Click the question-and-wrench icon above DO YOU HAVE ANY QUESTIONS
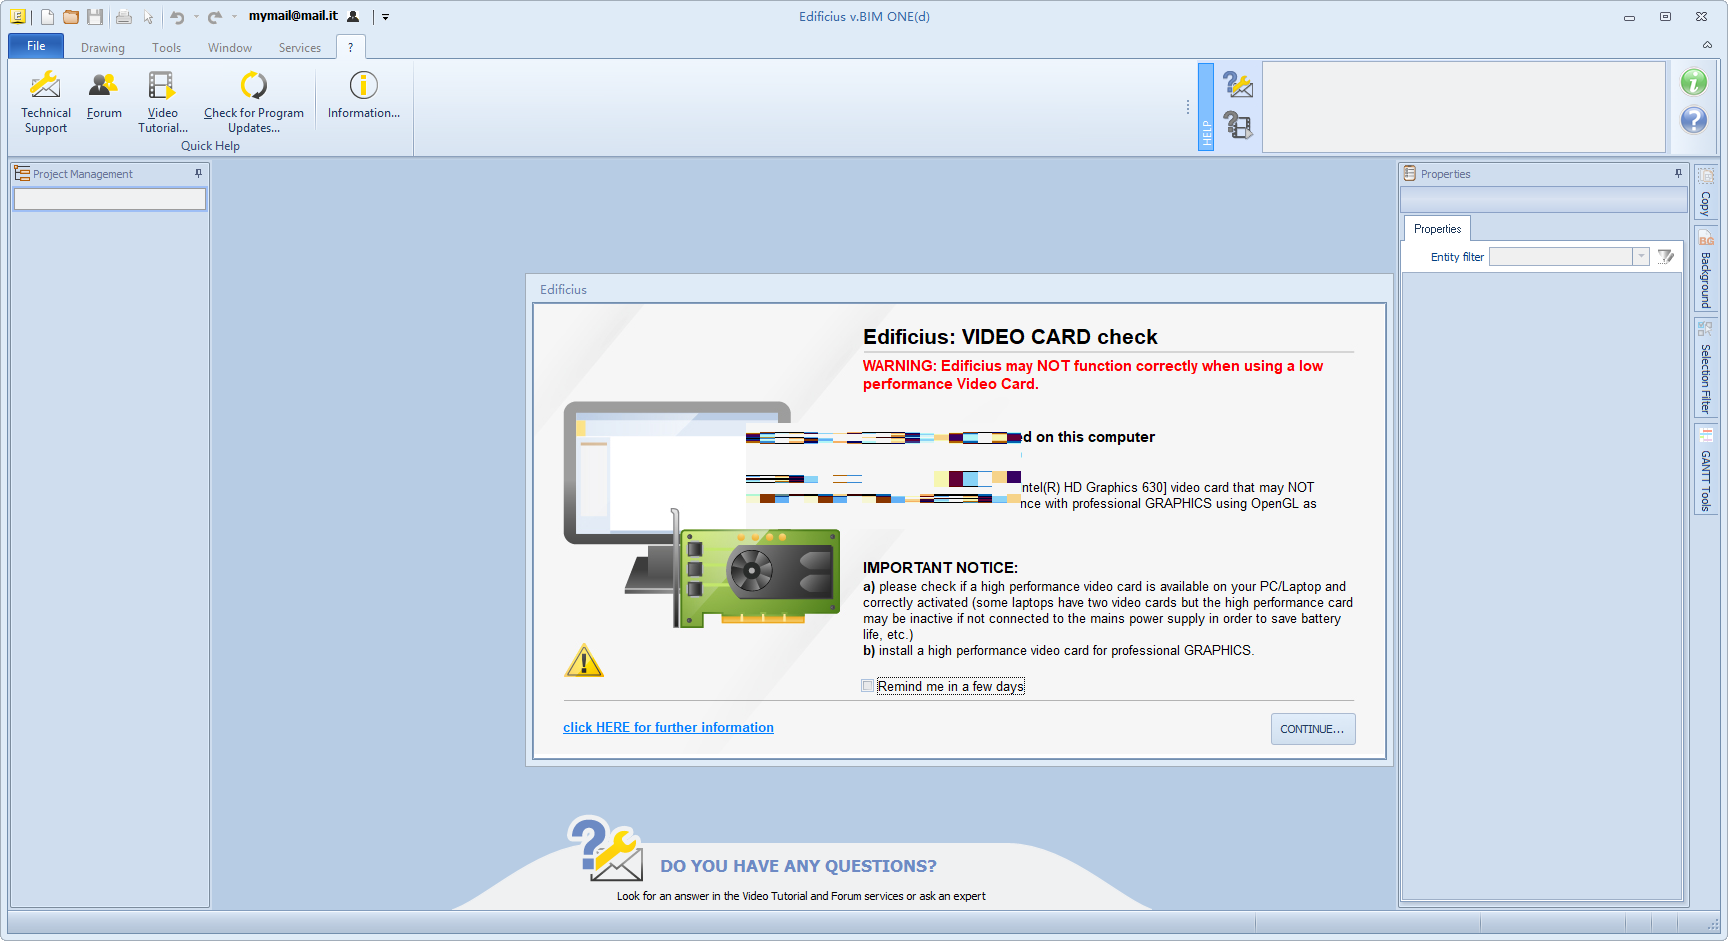1728x941 pixels. [606, 849]
